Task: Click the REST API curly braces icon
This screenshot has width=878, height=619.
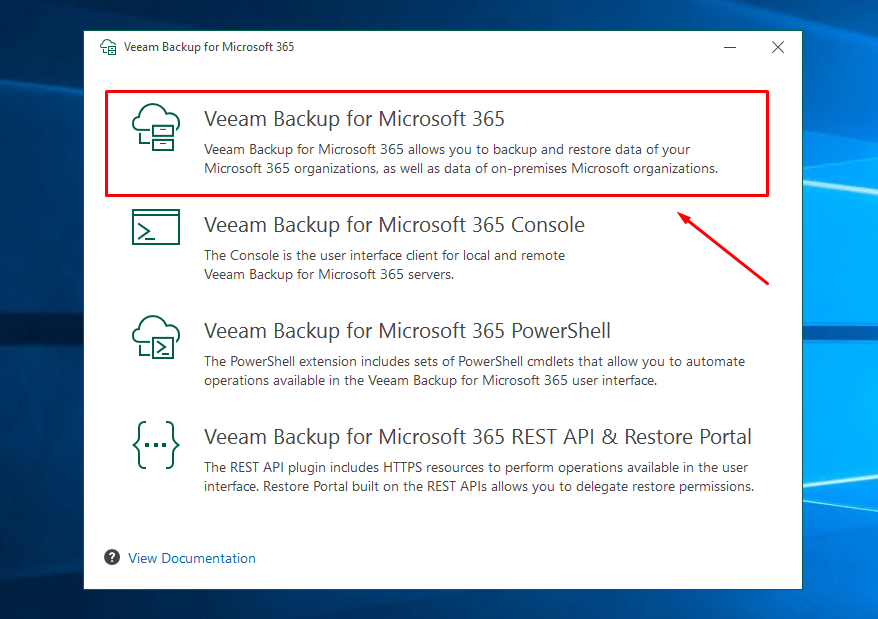Action: pos(156,445)
